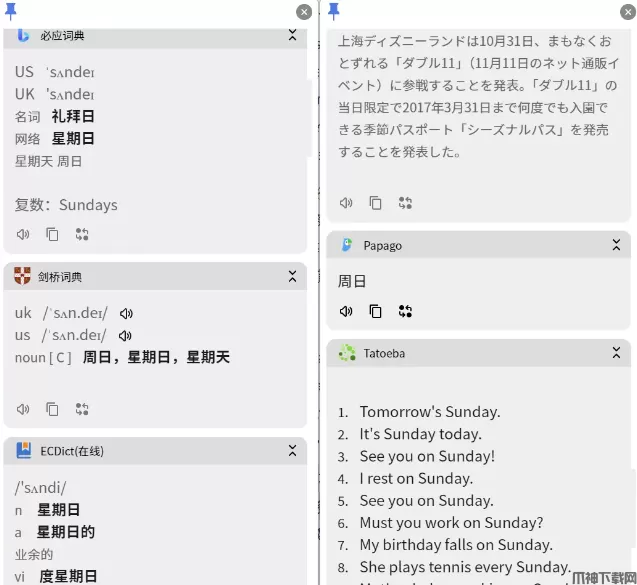Click the 必应词典 Bing logo
The width and height of the screenshot is (637, 585).
point(23,35)
